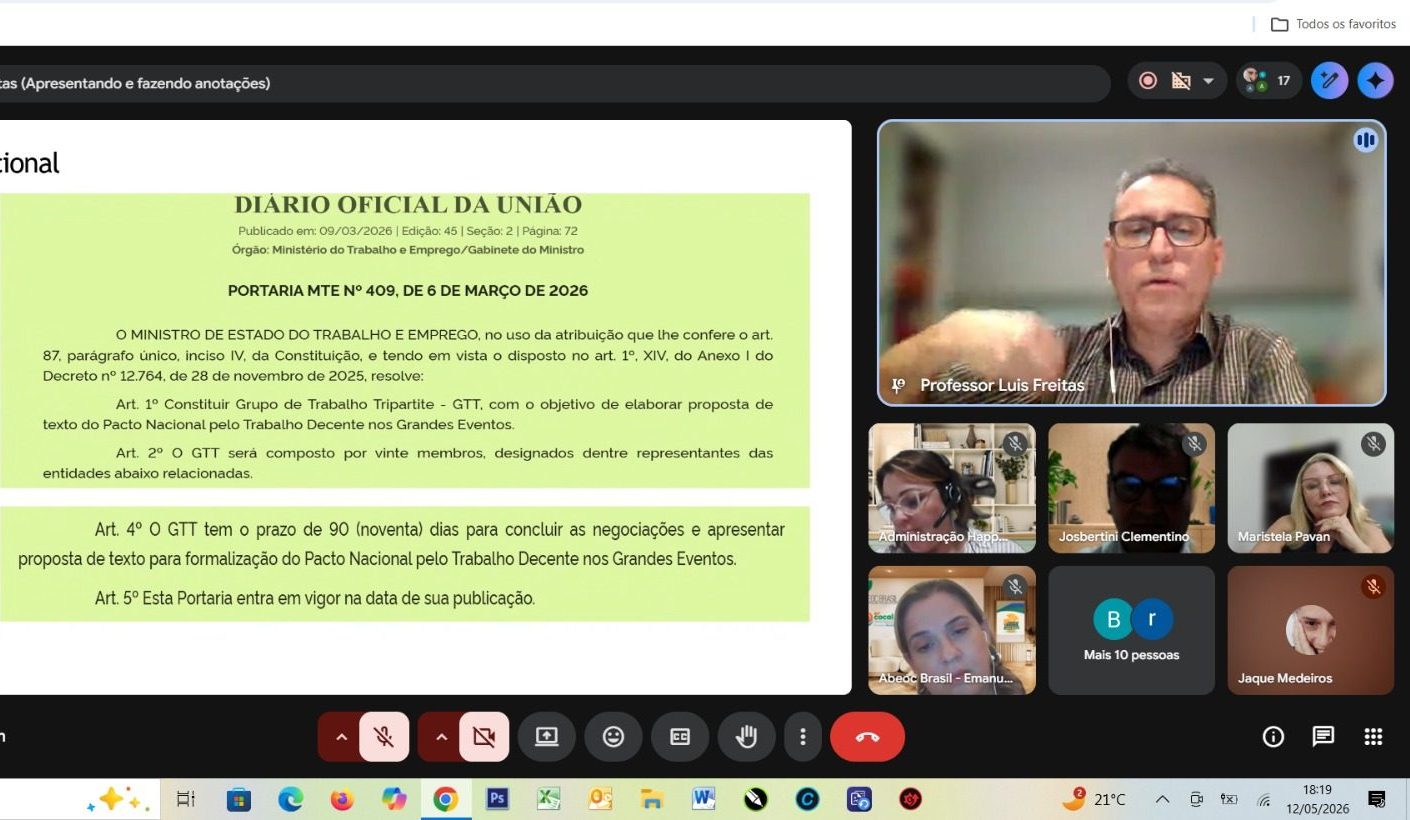Toggle closed captions on
The height and width of the screenshot is (820, 1410).
680,737
